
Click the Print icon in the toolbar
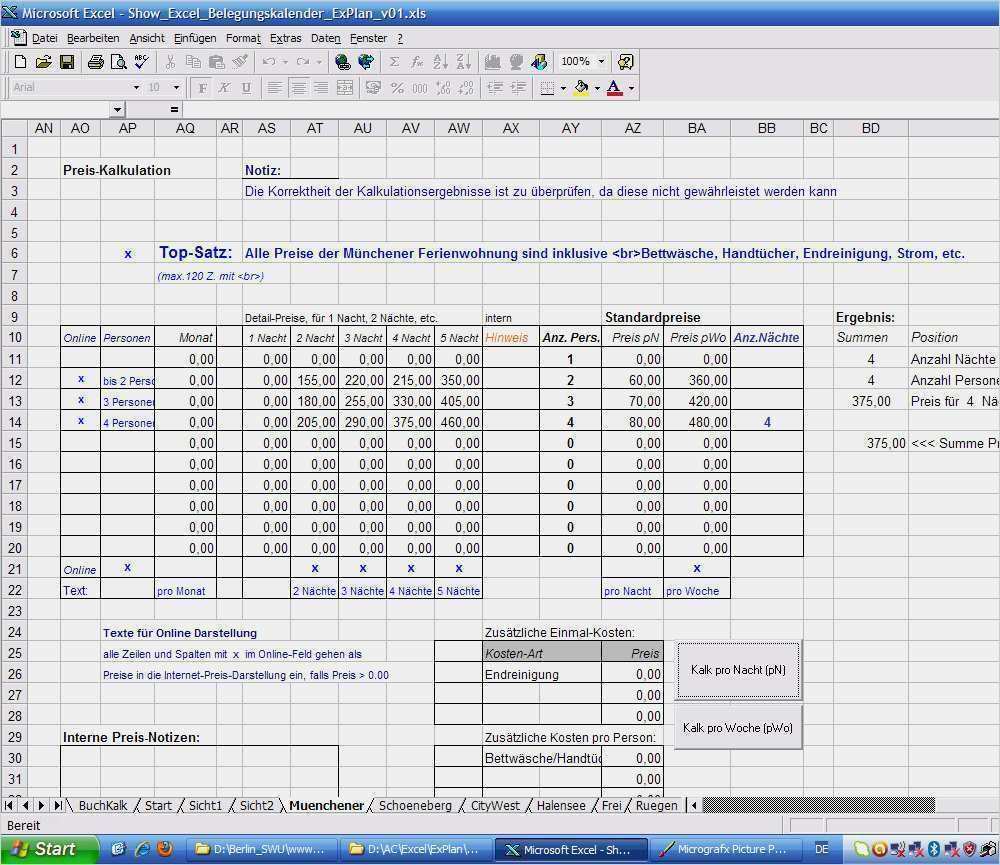pyautogui.click(x=95, y=62)
